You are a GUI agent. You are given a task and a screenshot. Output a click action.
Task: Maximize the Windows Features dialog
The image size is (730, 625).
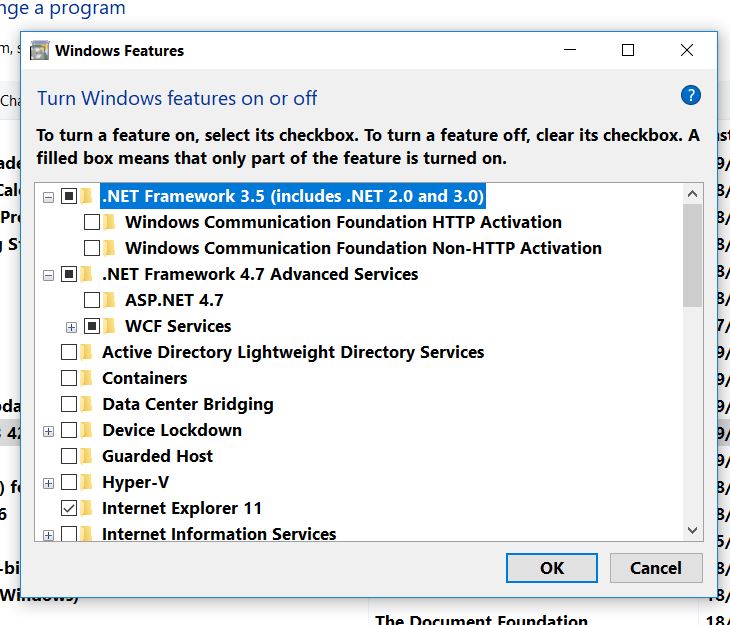pos(628,50)
